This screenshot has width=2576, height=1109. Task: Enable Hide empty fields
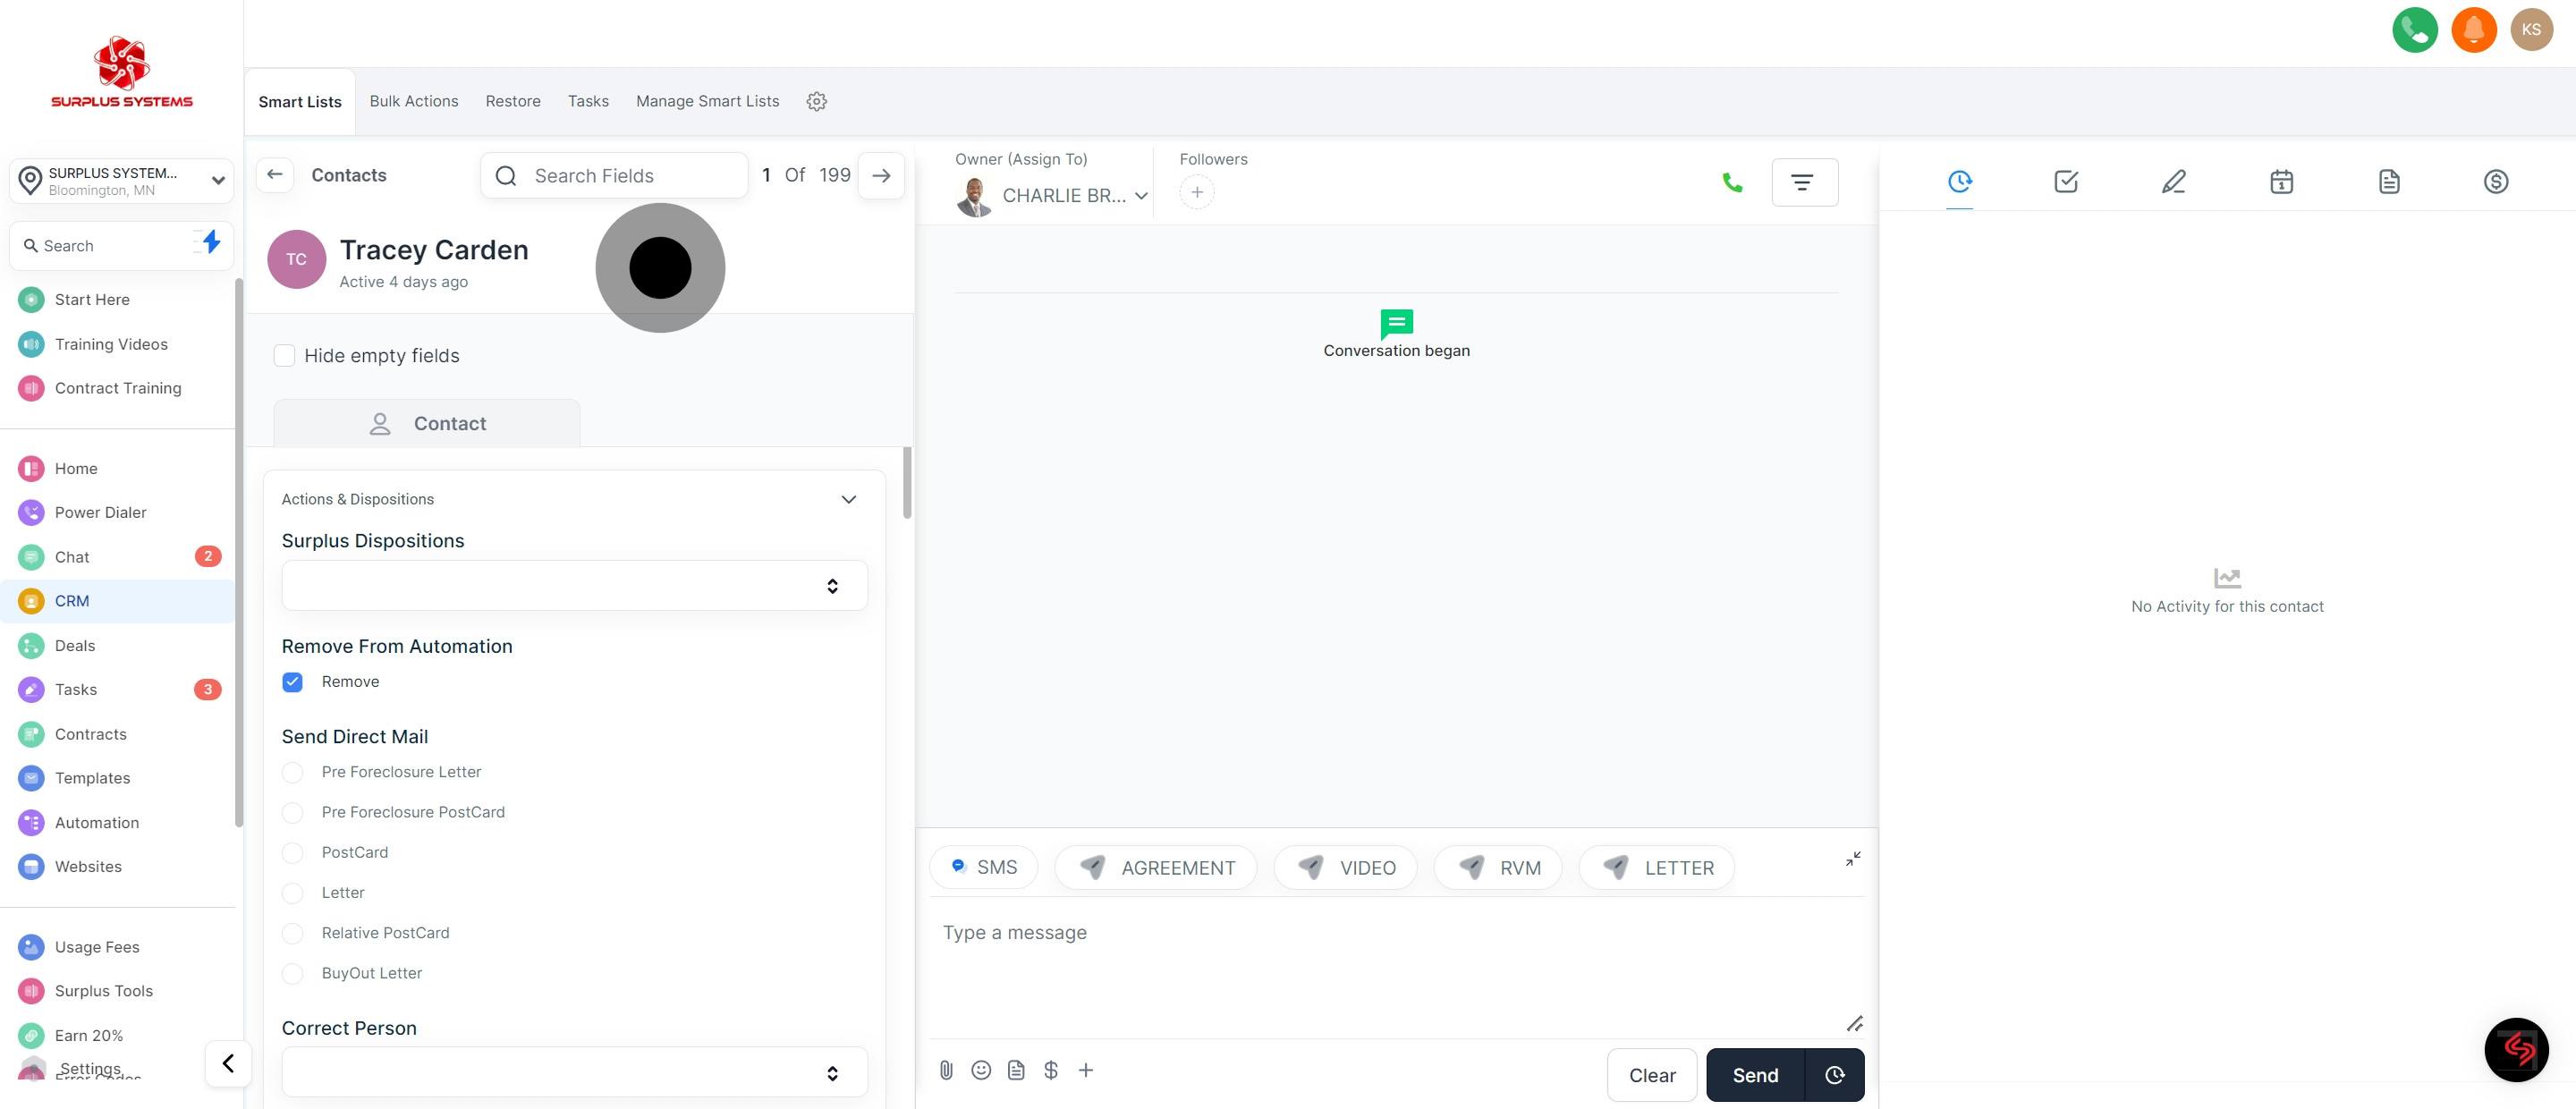284,355
